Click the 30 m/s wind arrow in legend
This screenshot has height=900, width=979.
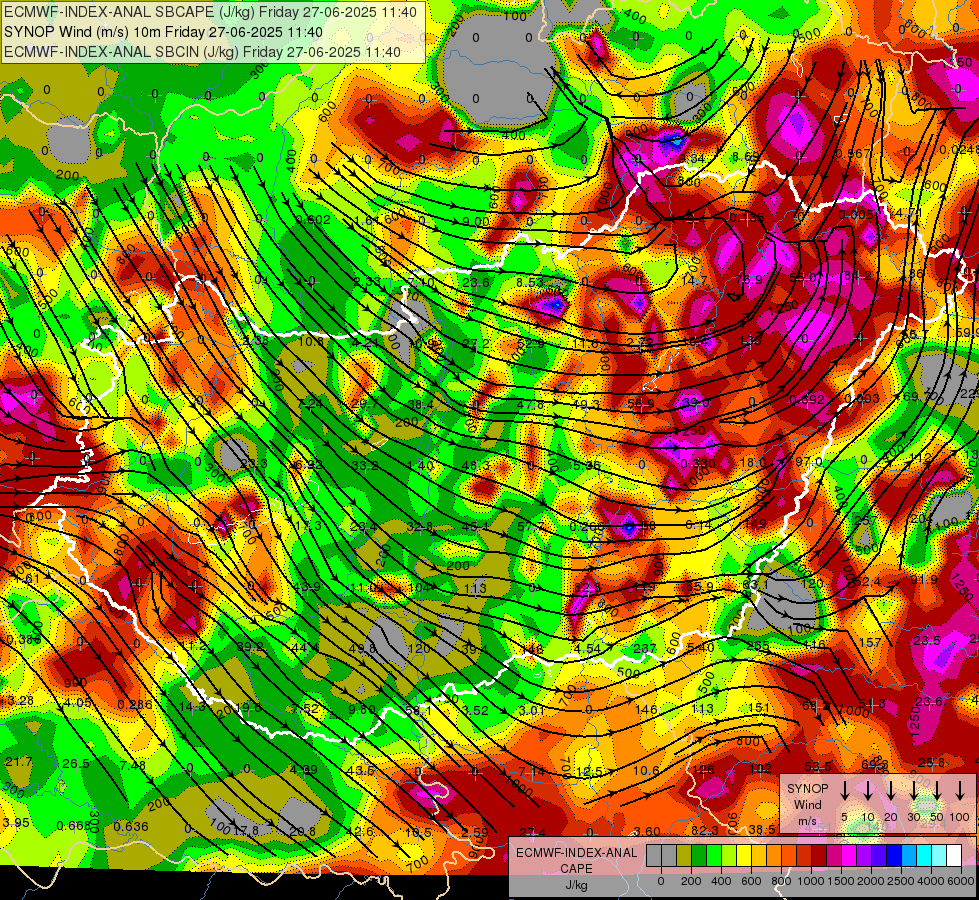click(914, 790)
